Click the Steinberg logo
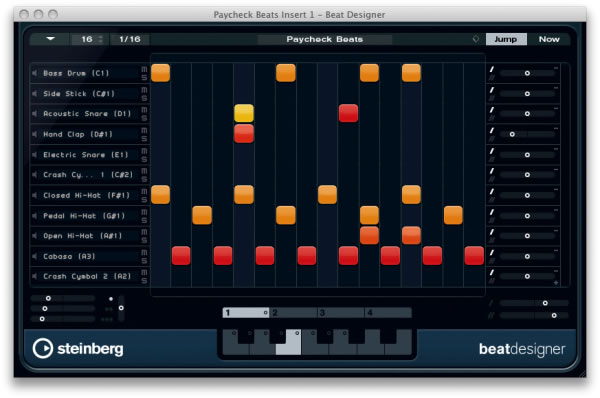 click(x=78, y=348)
